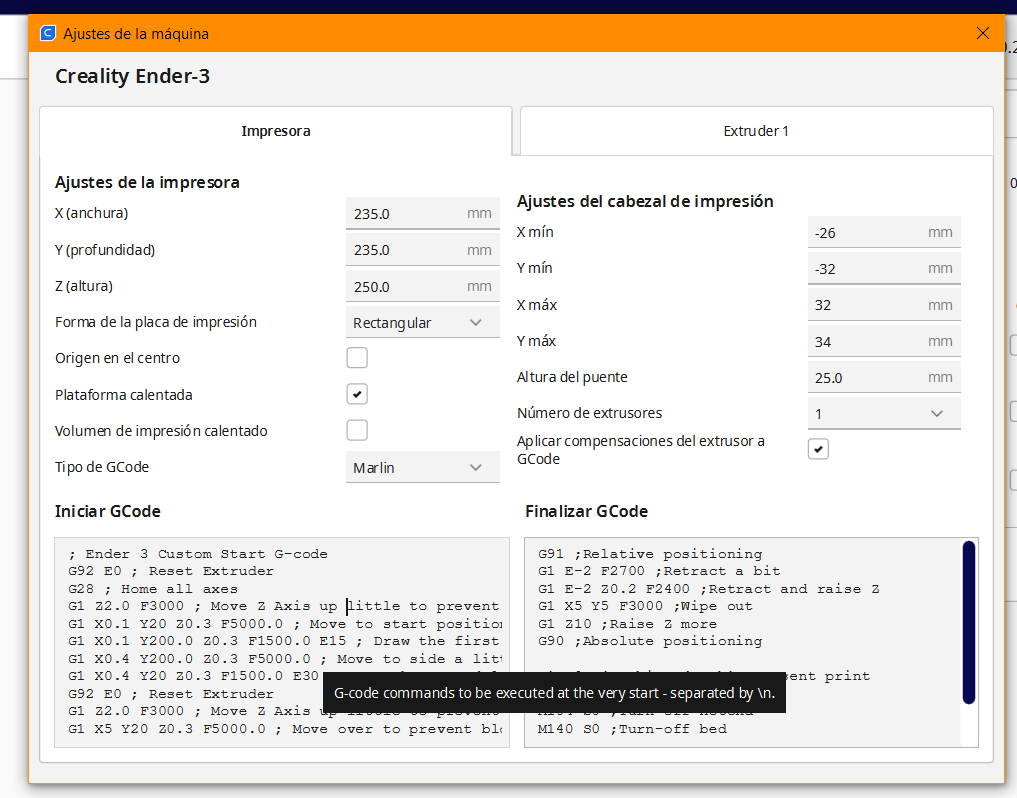Open the Tipo de GCode dropdown
Viewport: 1017px width, 798px height.
coord(422,467)
